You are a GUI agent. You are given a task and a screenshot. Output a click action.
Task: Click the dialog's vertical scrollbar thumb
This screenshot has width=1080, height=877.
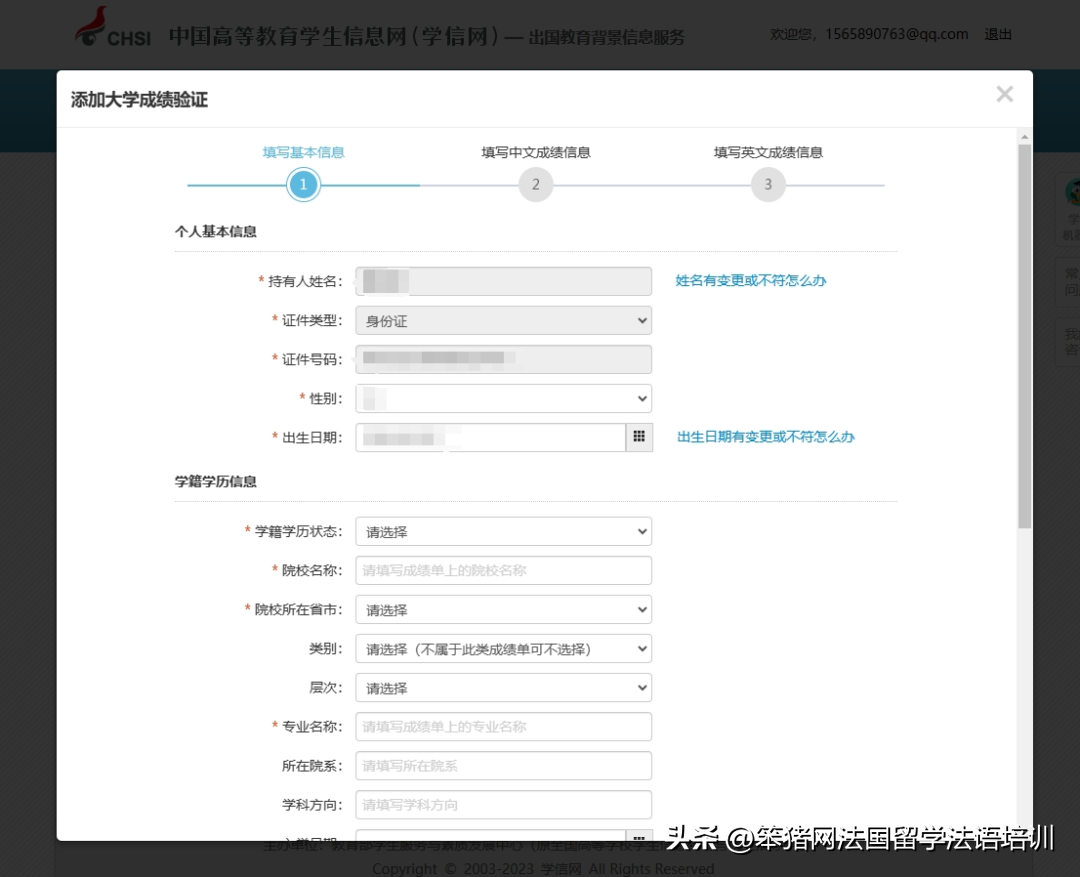(1024, 335)
